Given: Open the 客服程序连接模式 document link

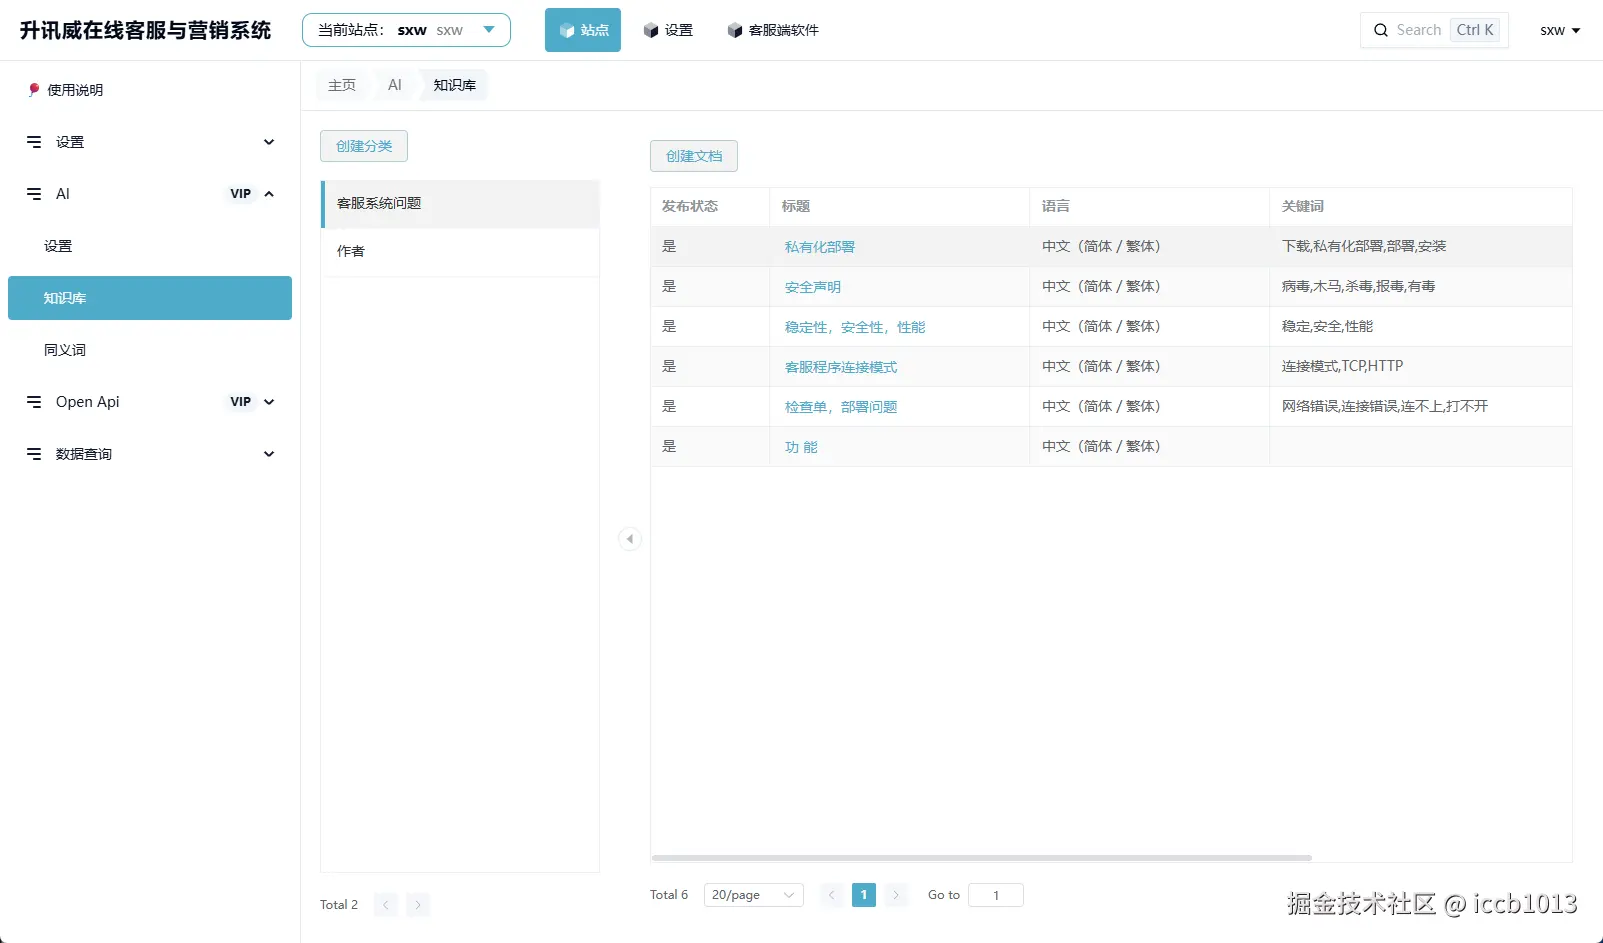Looking at the screenshot, I should 841,367.
